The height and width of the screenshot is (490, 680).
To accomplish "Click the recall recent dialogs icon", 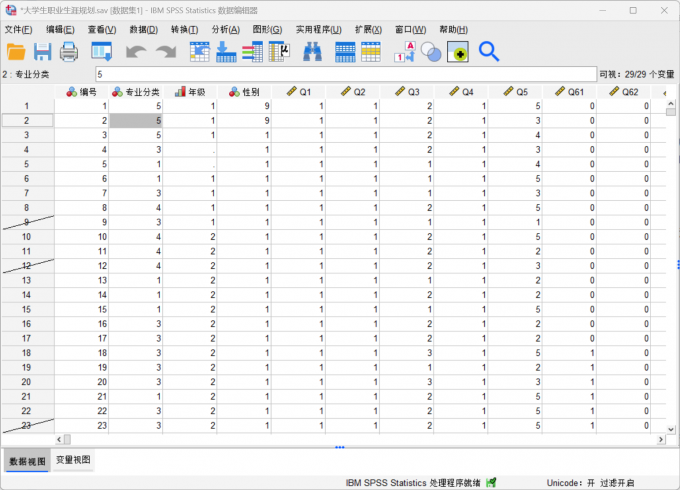I will [x=102, y=51].
